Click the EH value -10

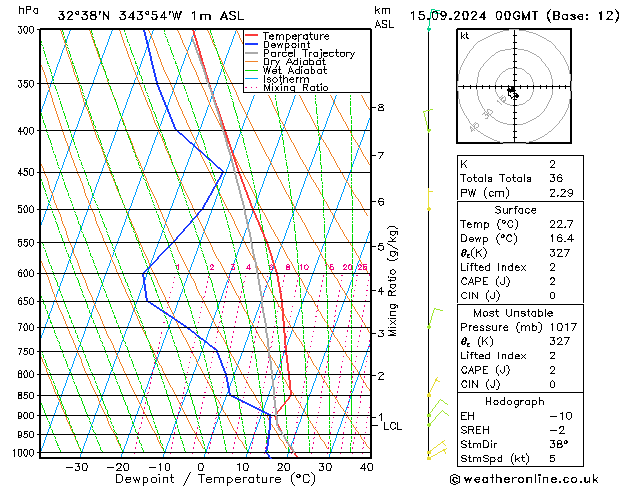pos(561,416)
